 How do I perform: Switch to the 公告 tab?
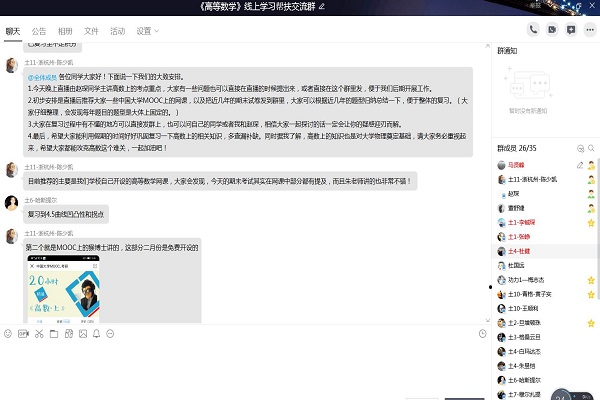pos(39,31)
